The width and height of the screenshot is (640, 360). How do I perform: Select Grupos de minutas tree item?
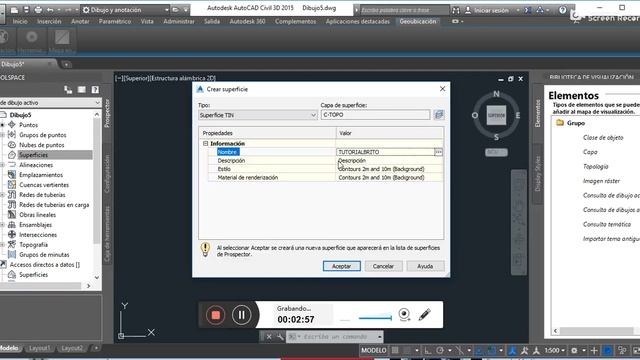point(44,255)
